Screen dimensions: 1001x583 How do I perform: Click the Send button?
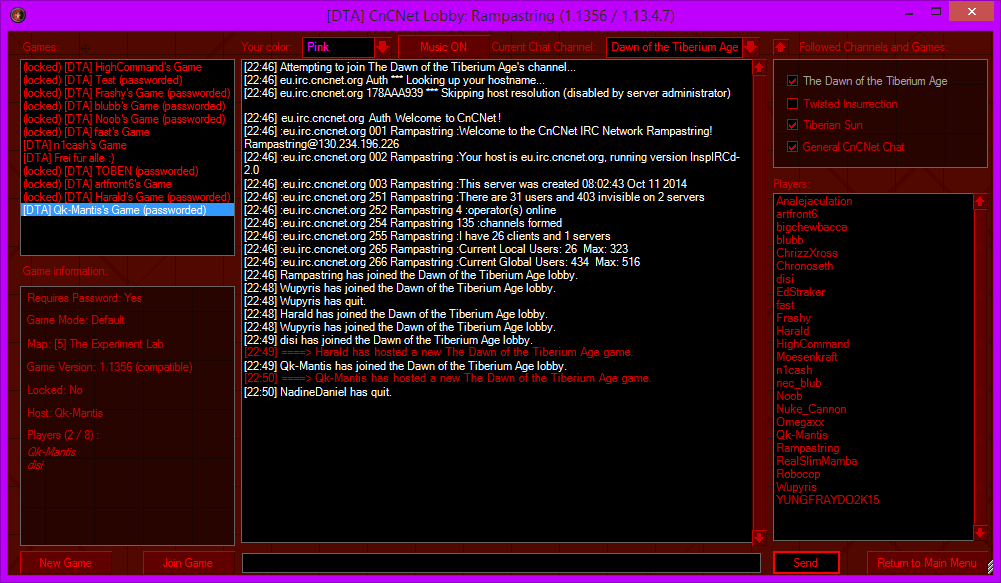(806, 563)
